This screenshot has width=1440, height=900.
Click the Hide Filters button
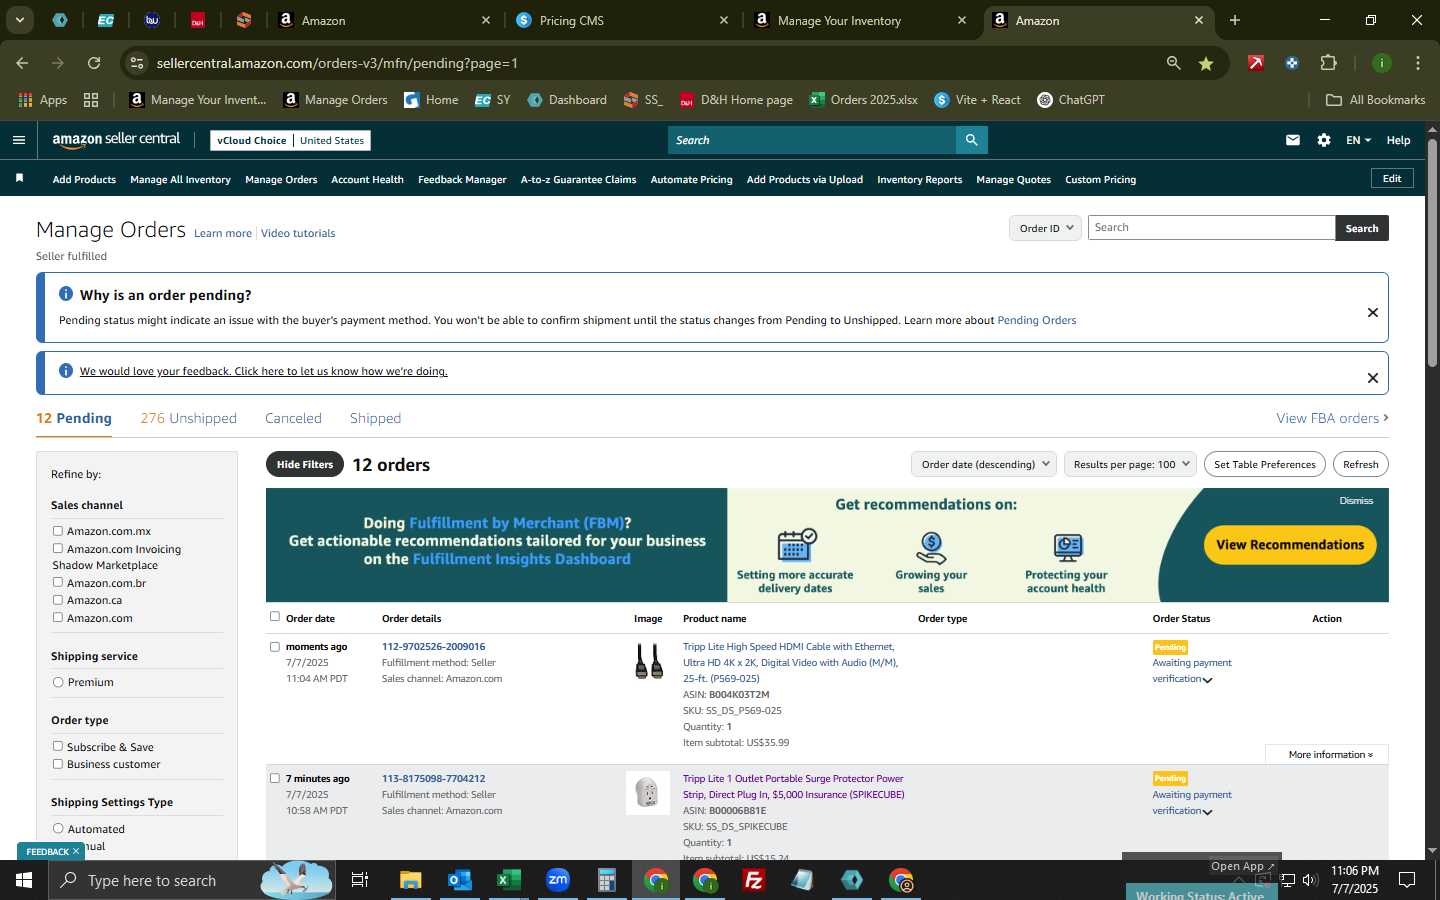click(305, 464)
